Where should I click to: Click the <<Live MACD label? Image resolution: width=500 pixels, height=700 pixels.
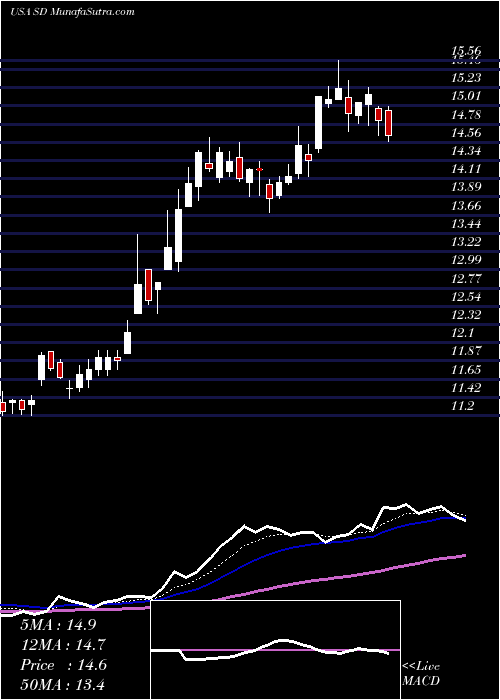click(421, 673)
